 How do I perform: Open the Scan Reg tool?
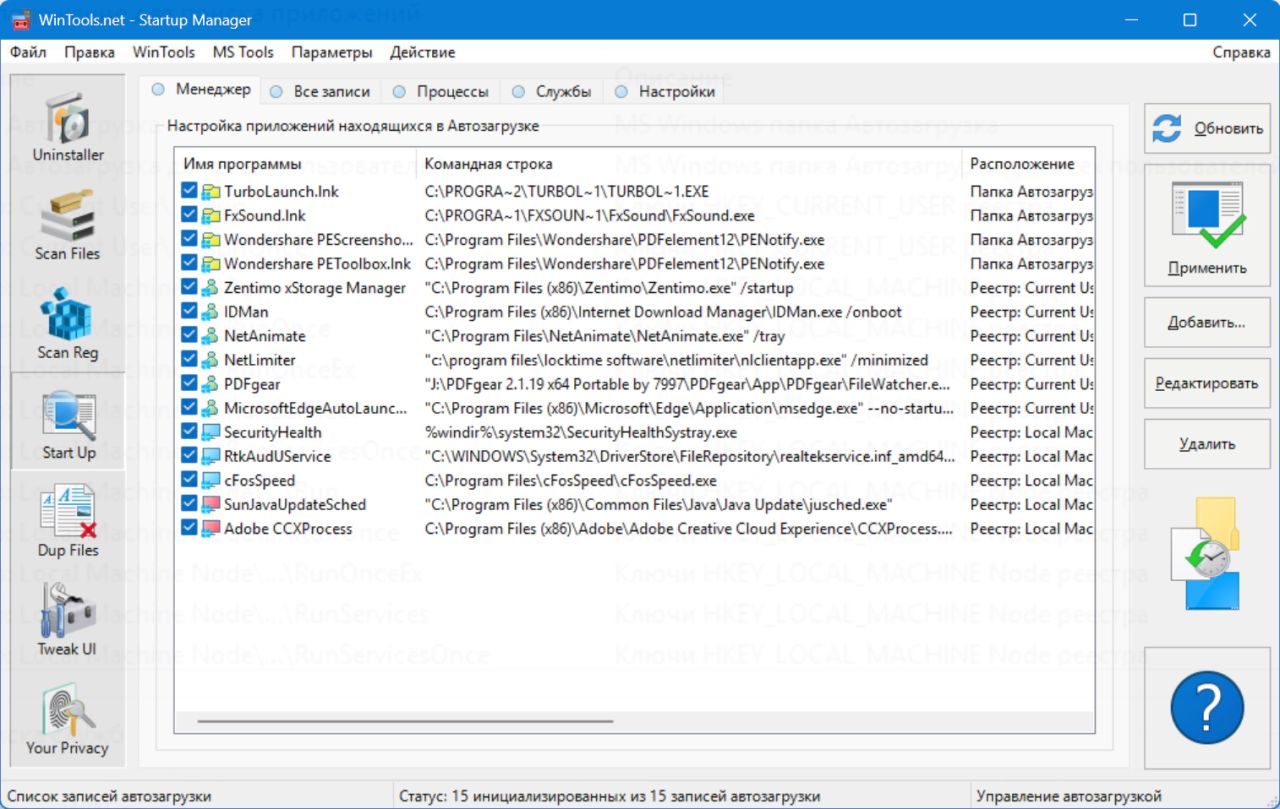pos(68,322)
